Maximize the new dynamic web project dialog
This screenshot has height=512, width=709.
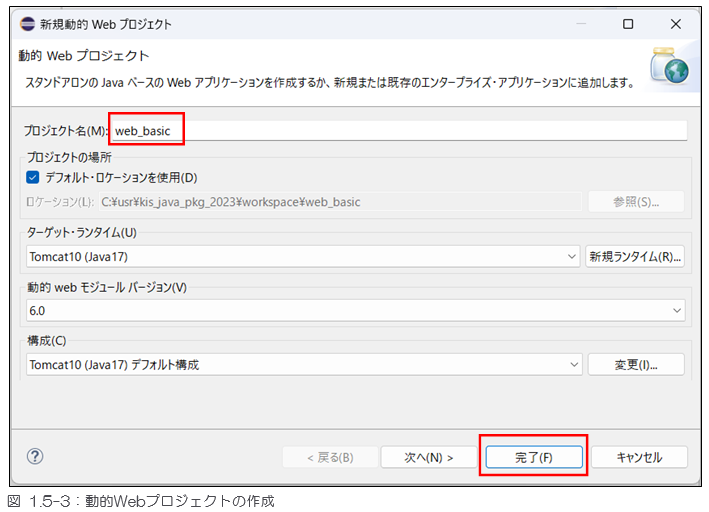click(x=628, y=23)
